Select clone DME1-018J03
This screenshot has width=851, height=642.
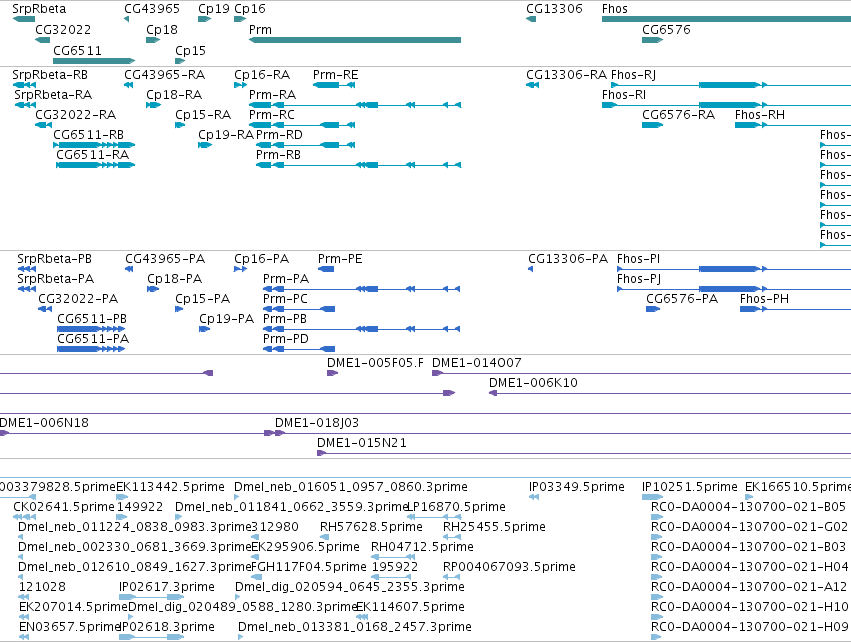[316, 423]
